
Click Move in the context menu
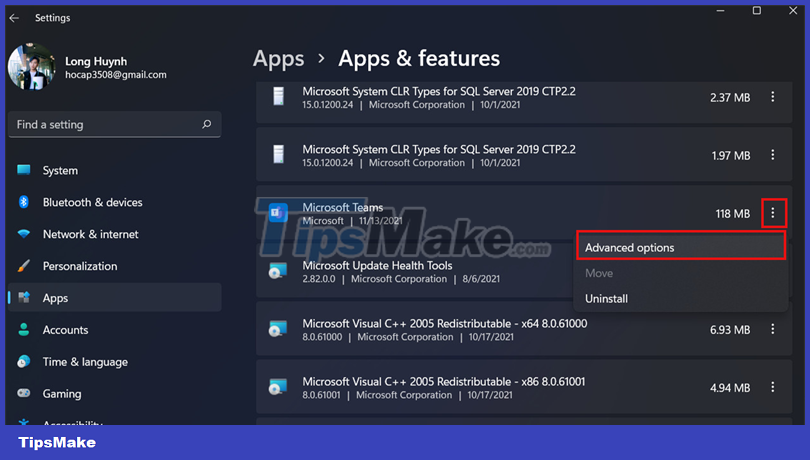click(681, 273)
